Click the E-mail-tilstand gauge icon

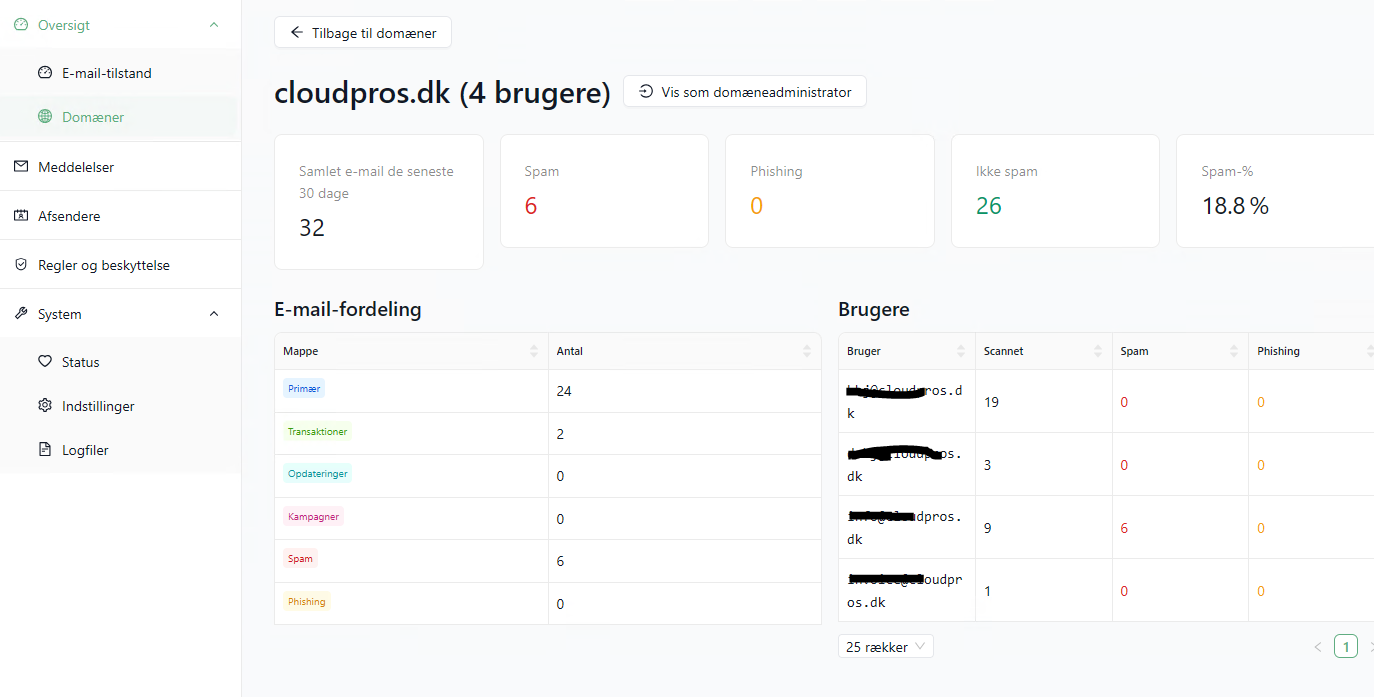pyautogui.click(x=44, y=73)
